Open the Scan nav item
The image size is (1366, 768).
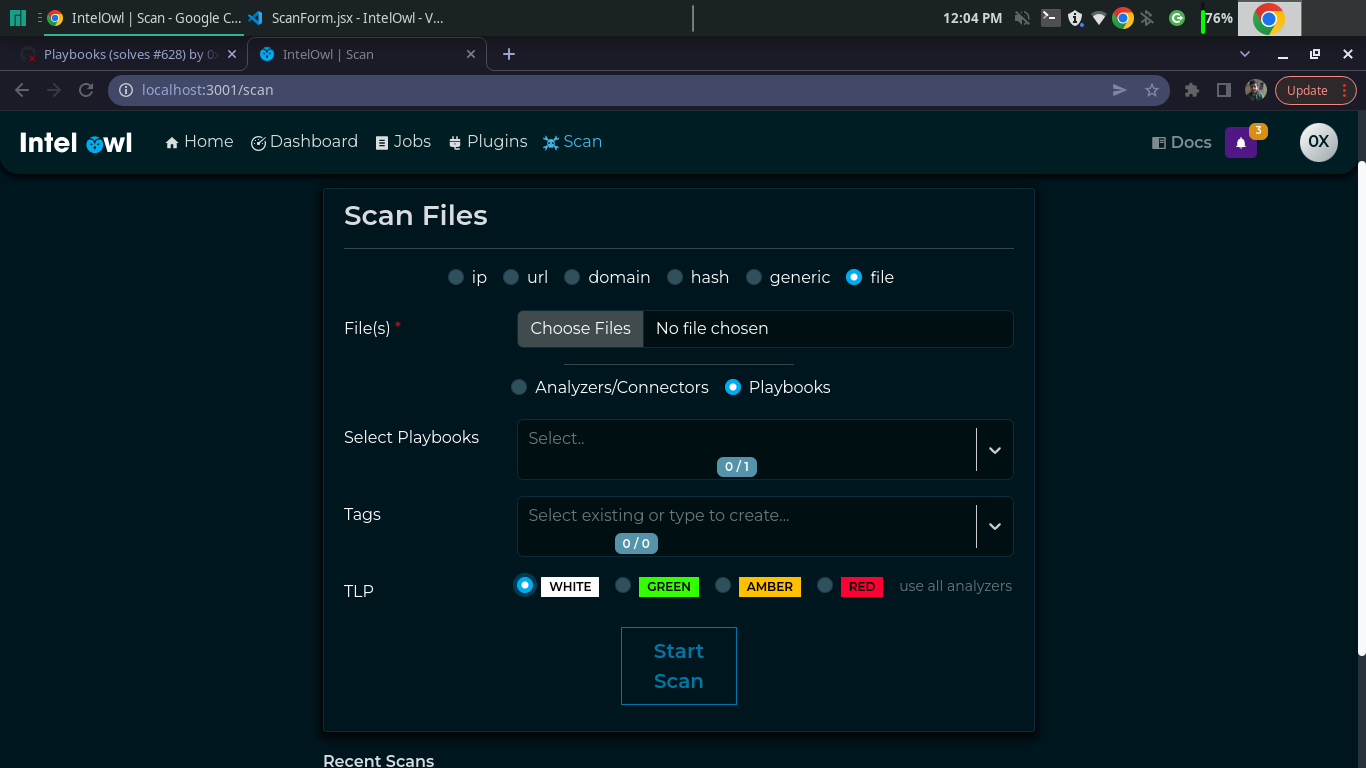pos(572,142)
